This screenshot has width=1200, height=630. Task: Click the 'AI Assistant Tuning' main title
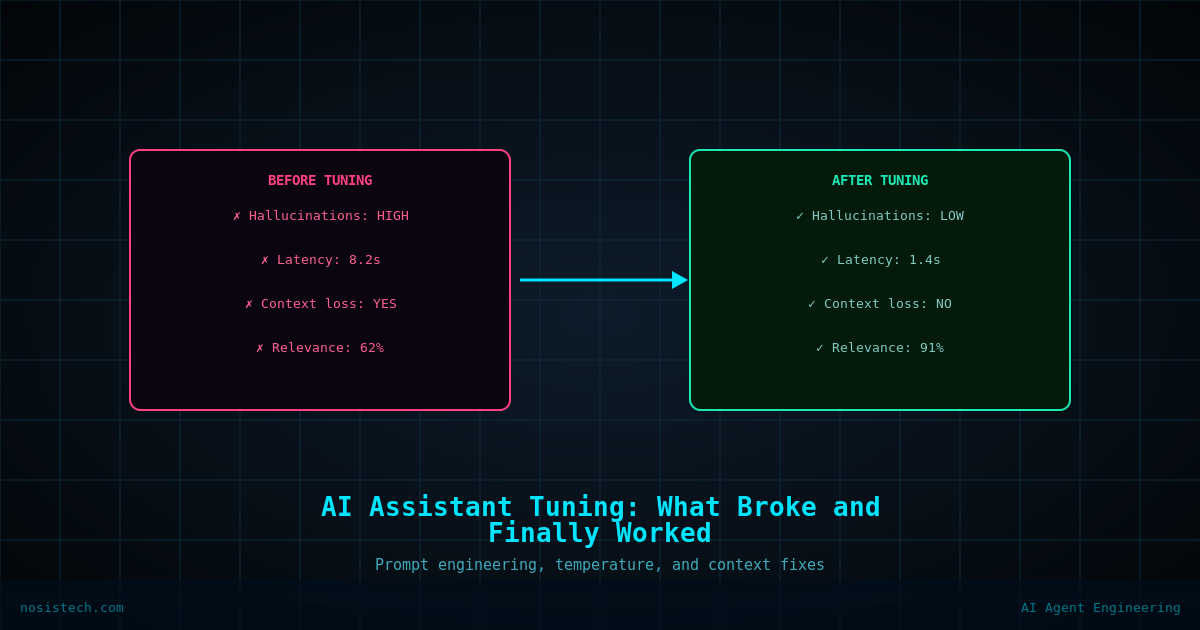[x=600, y=520]
